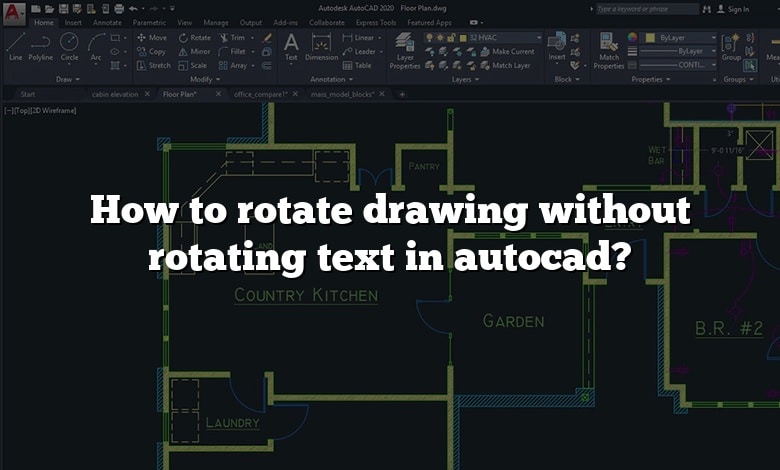
Task: Open the View ribbon tab
Action: coord(185,22)
